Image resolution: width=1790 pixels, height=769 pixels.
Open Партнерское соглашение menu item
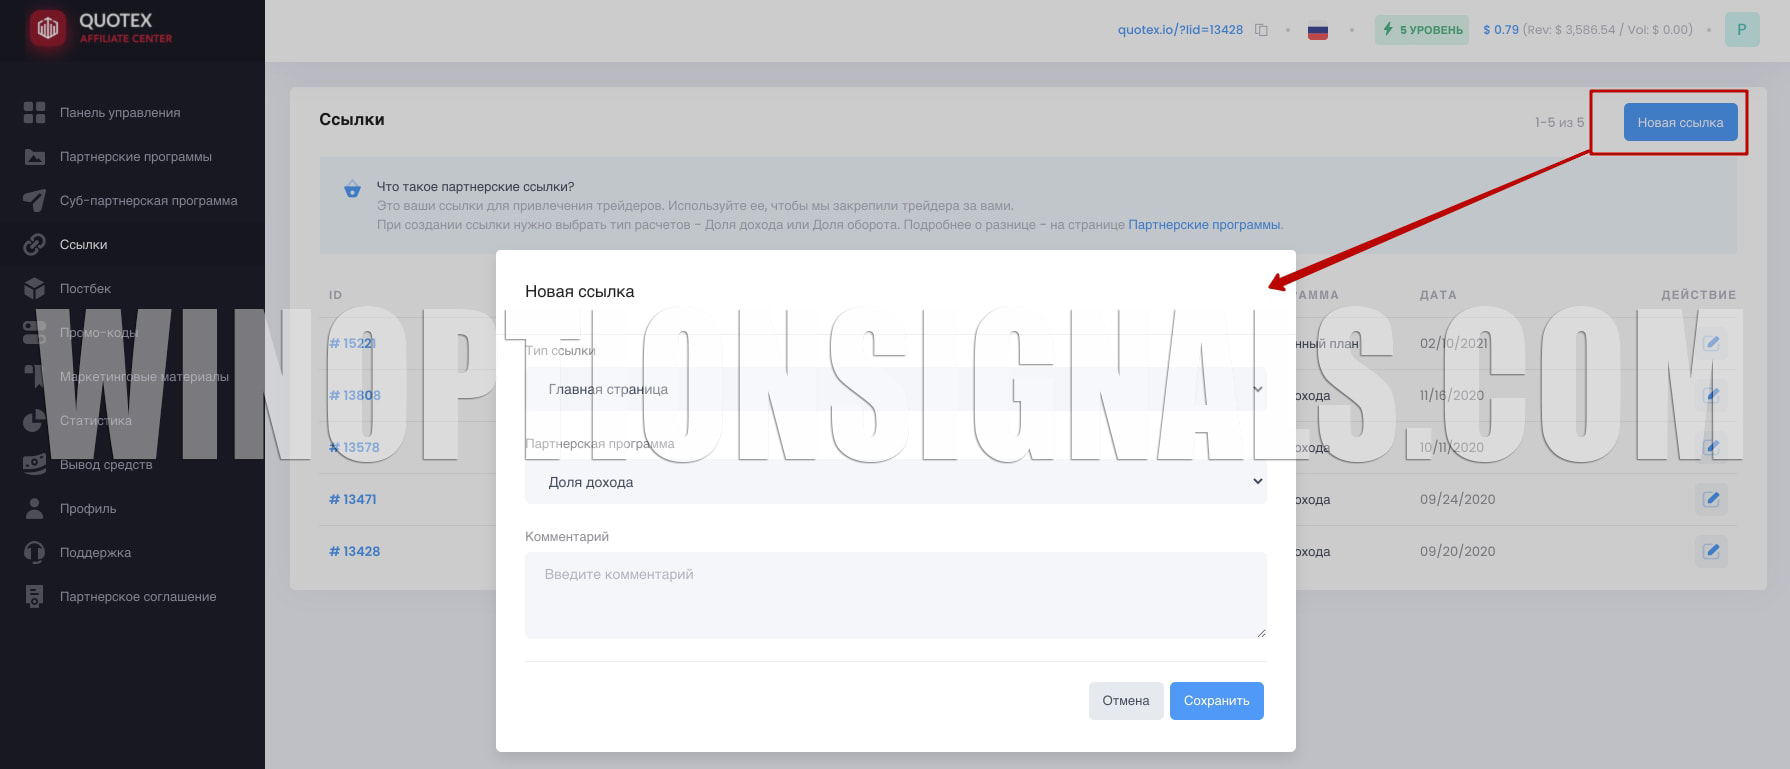[138, 597]
